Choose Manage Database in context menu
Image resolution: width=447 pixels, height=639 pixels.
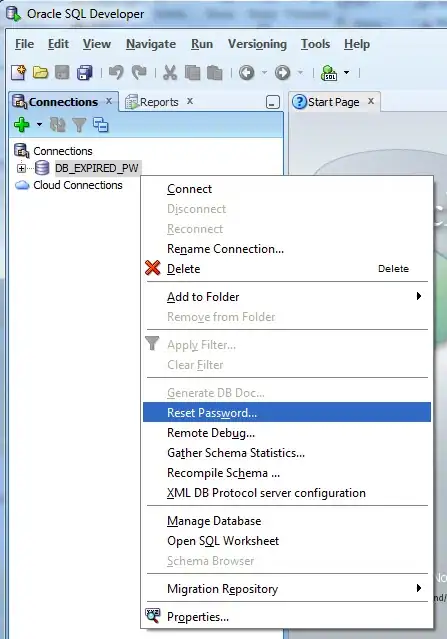coord(287,521)
